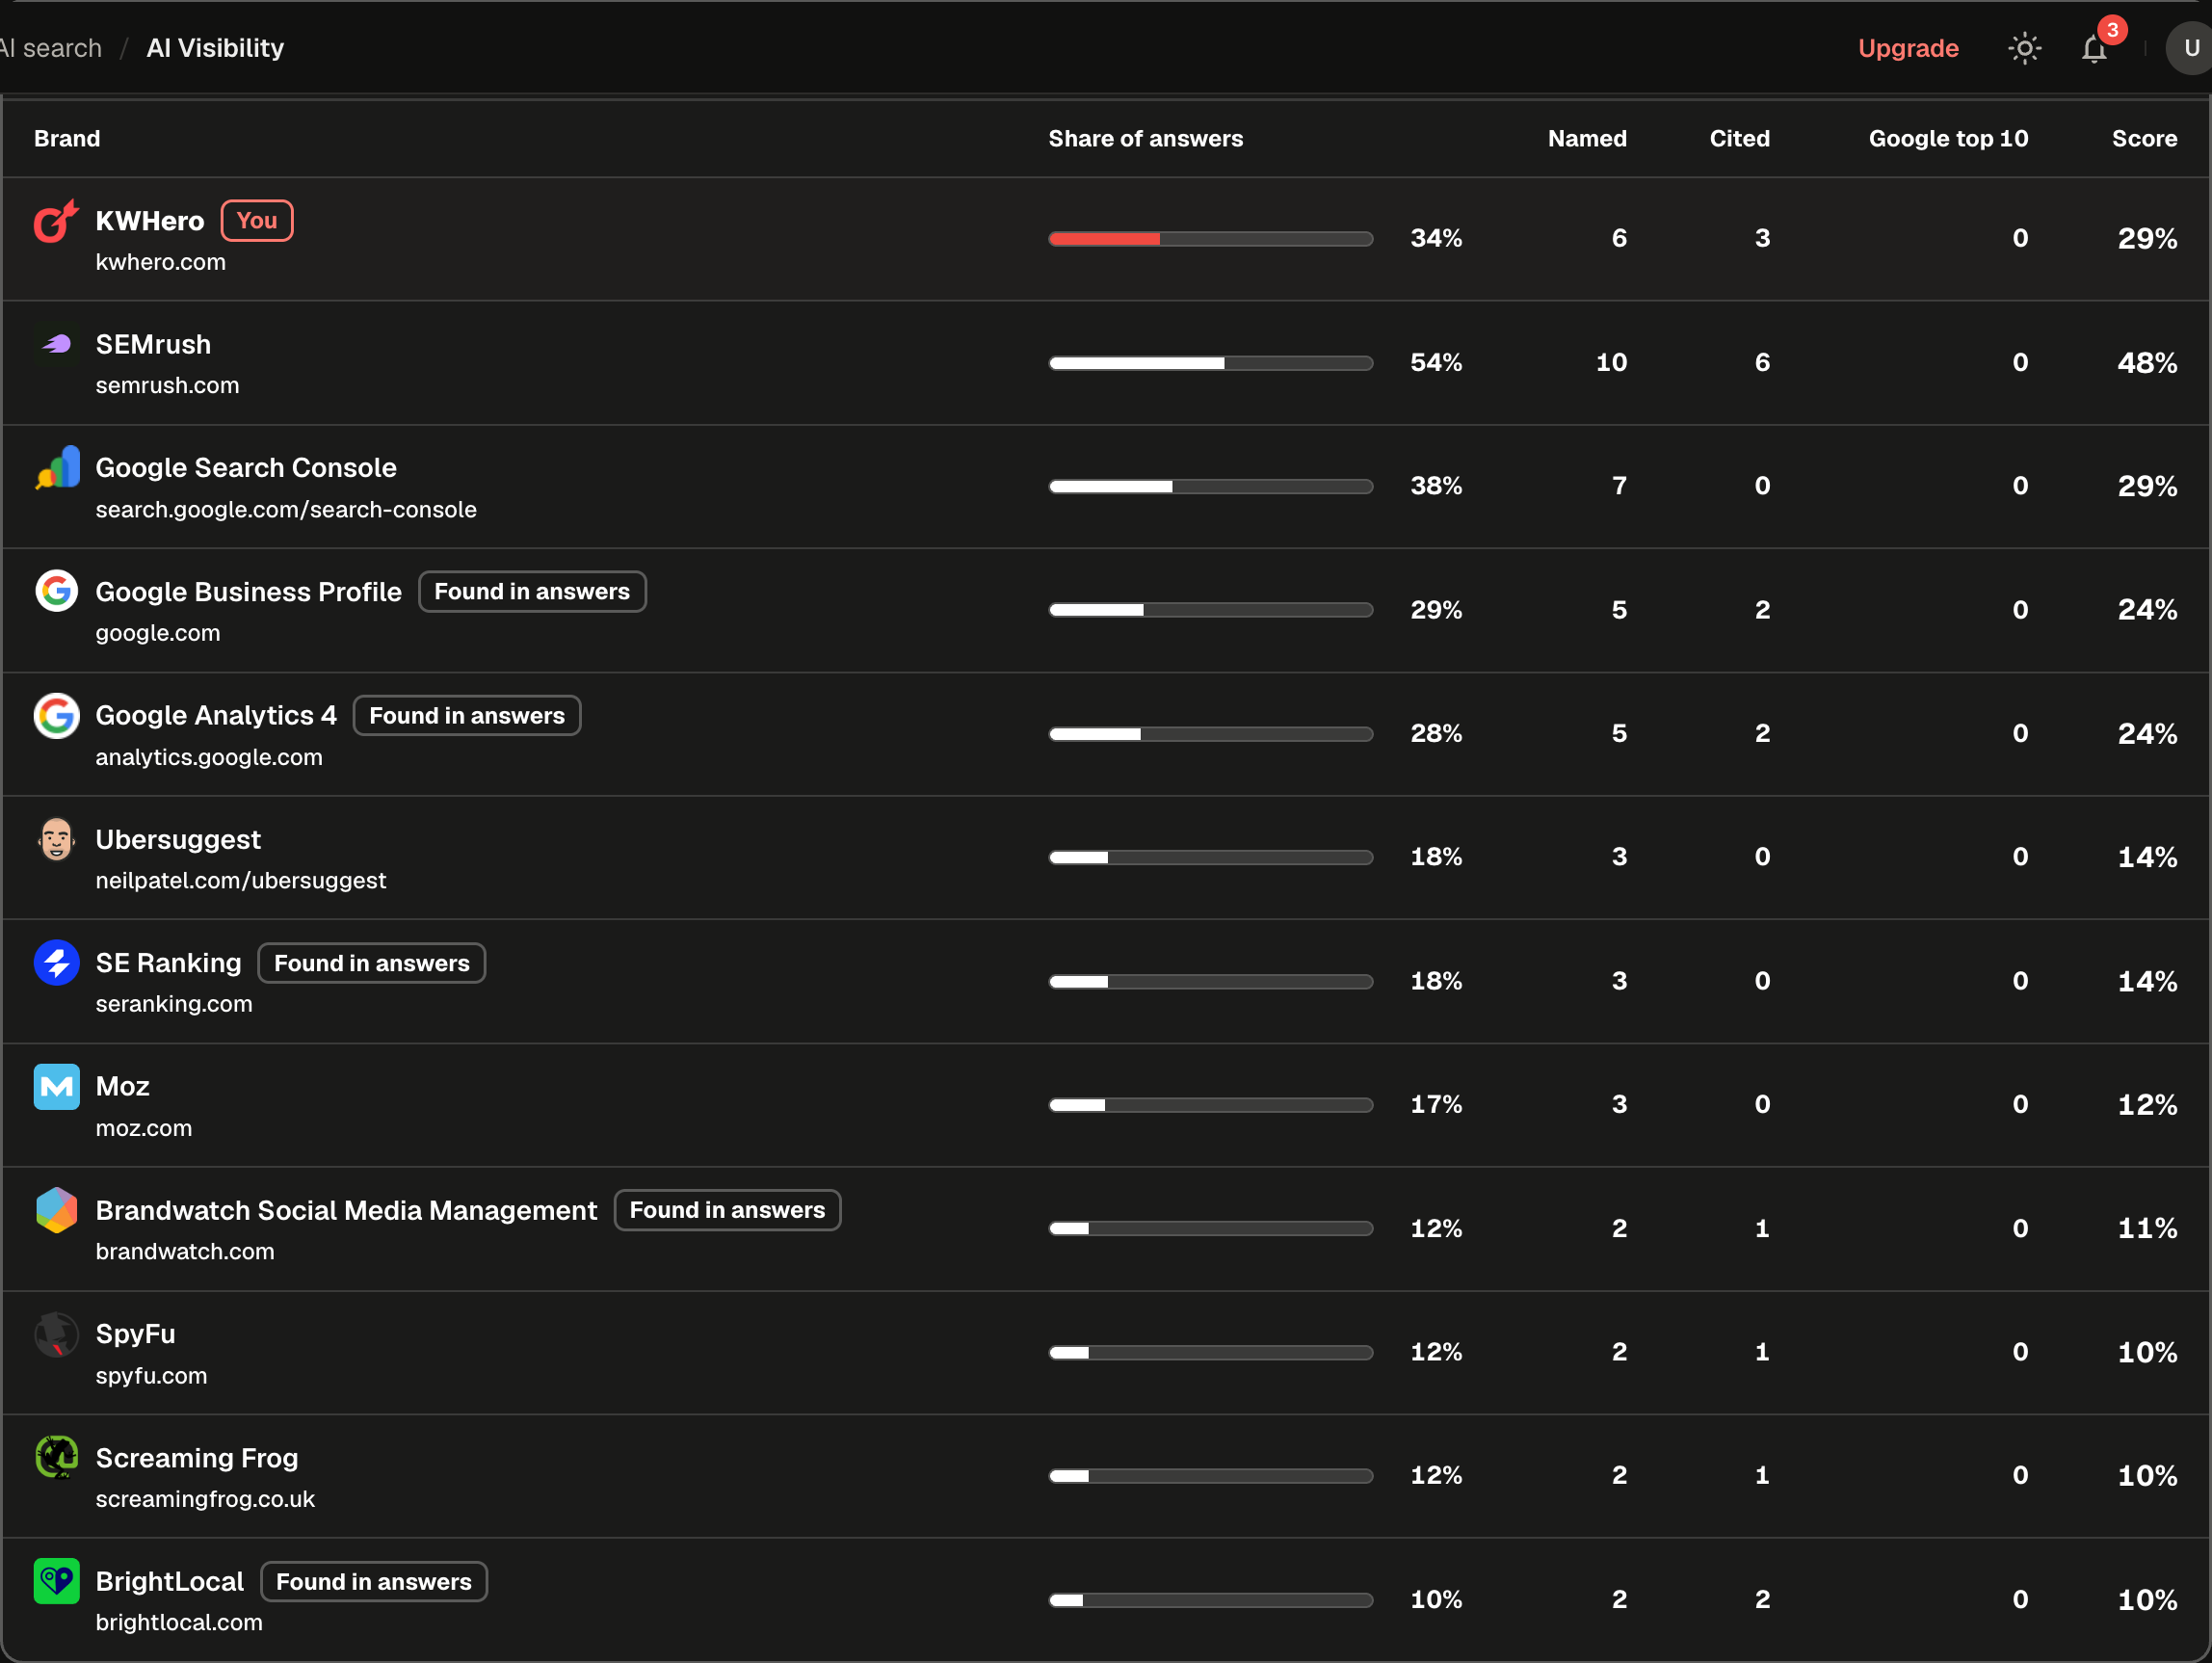This screenshot has height=1663, width=2212.
Task: Click the Brandwatch hexagon icon
Action: (56, 1210)
